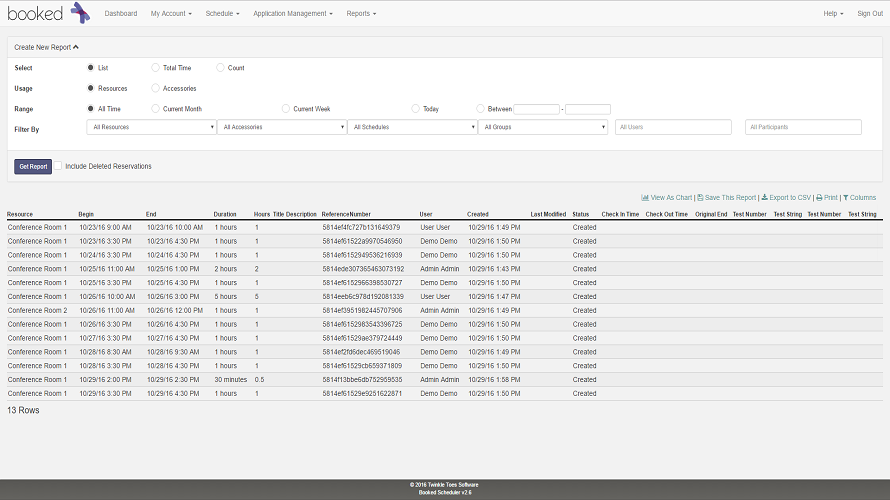Image resolution: width=890 pixels, height=500 pixels.
Task: Open My Account menu
Action: click(171, 14)
